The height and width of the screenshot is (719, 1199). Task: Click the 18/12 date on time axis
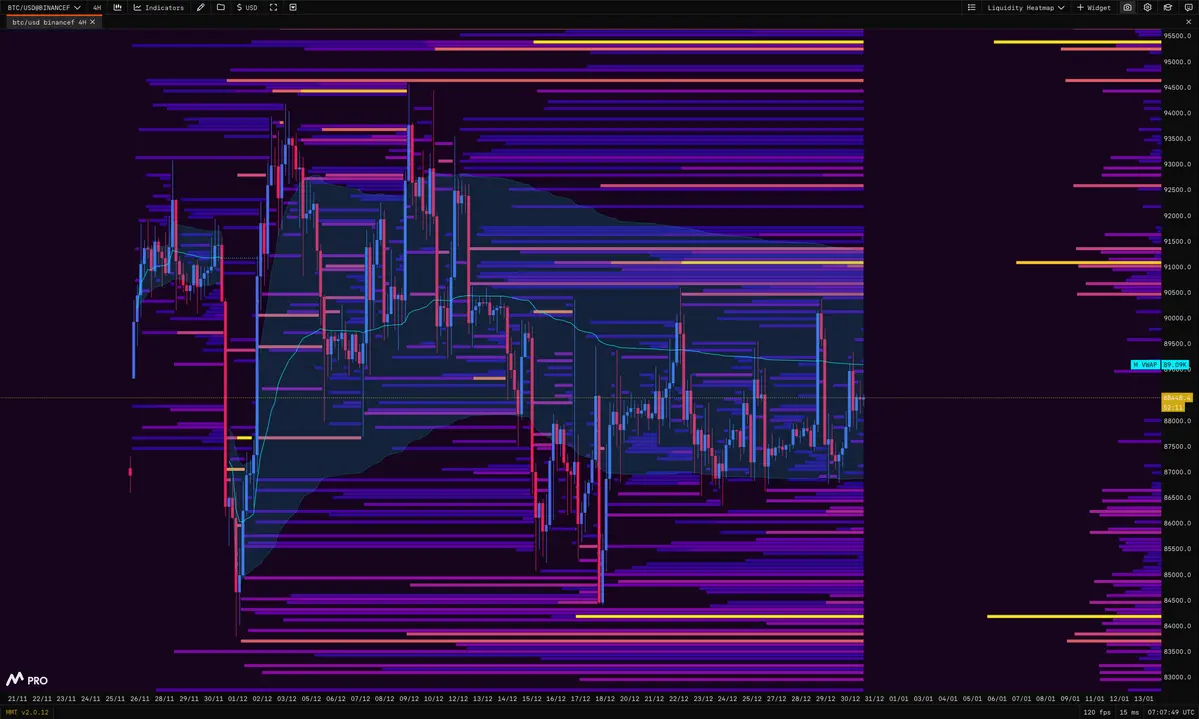pyautogui.click(x=605, y=698)
